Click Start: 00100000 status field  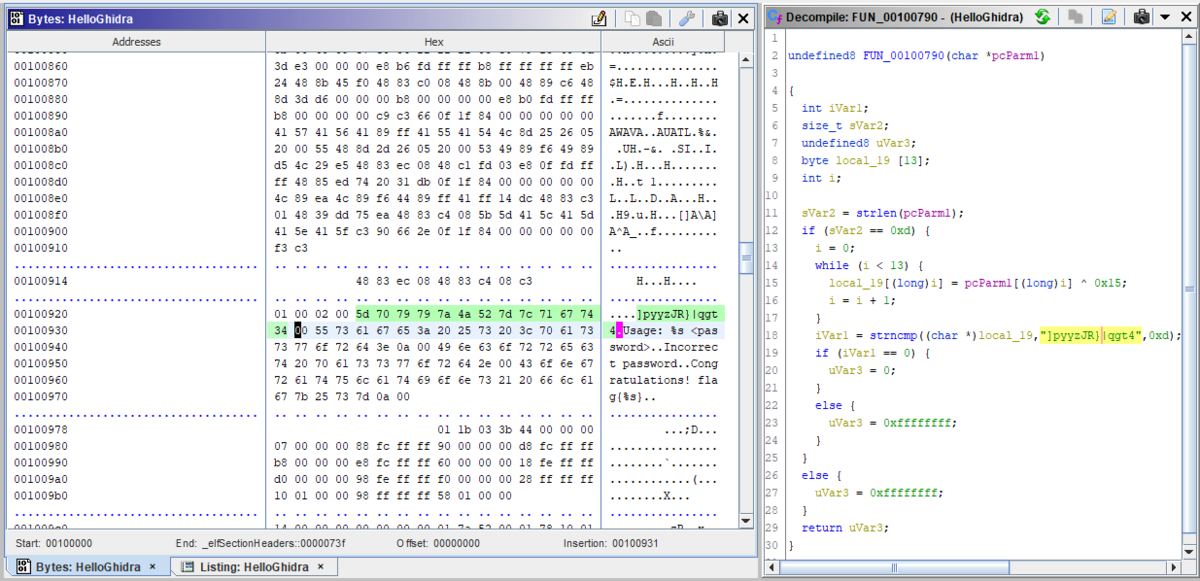click(54, 543)
